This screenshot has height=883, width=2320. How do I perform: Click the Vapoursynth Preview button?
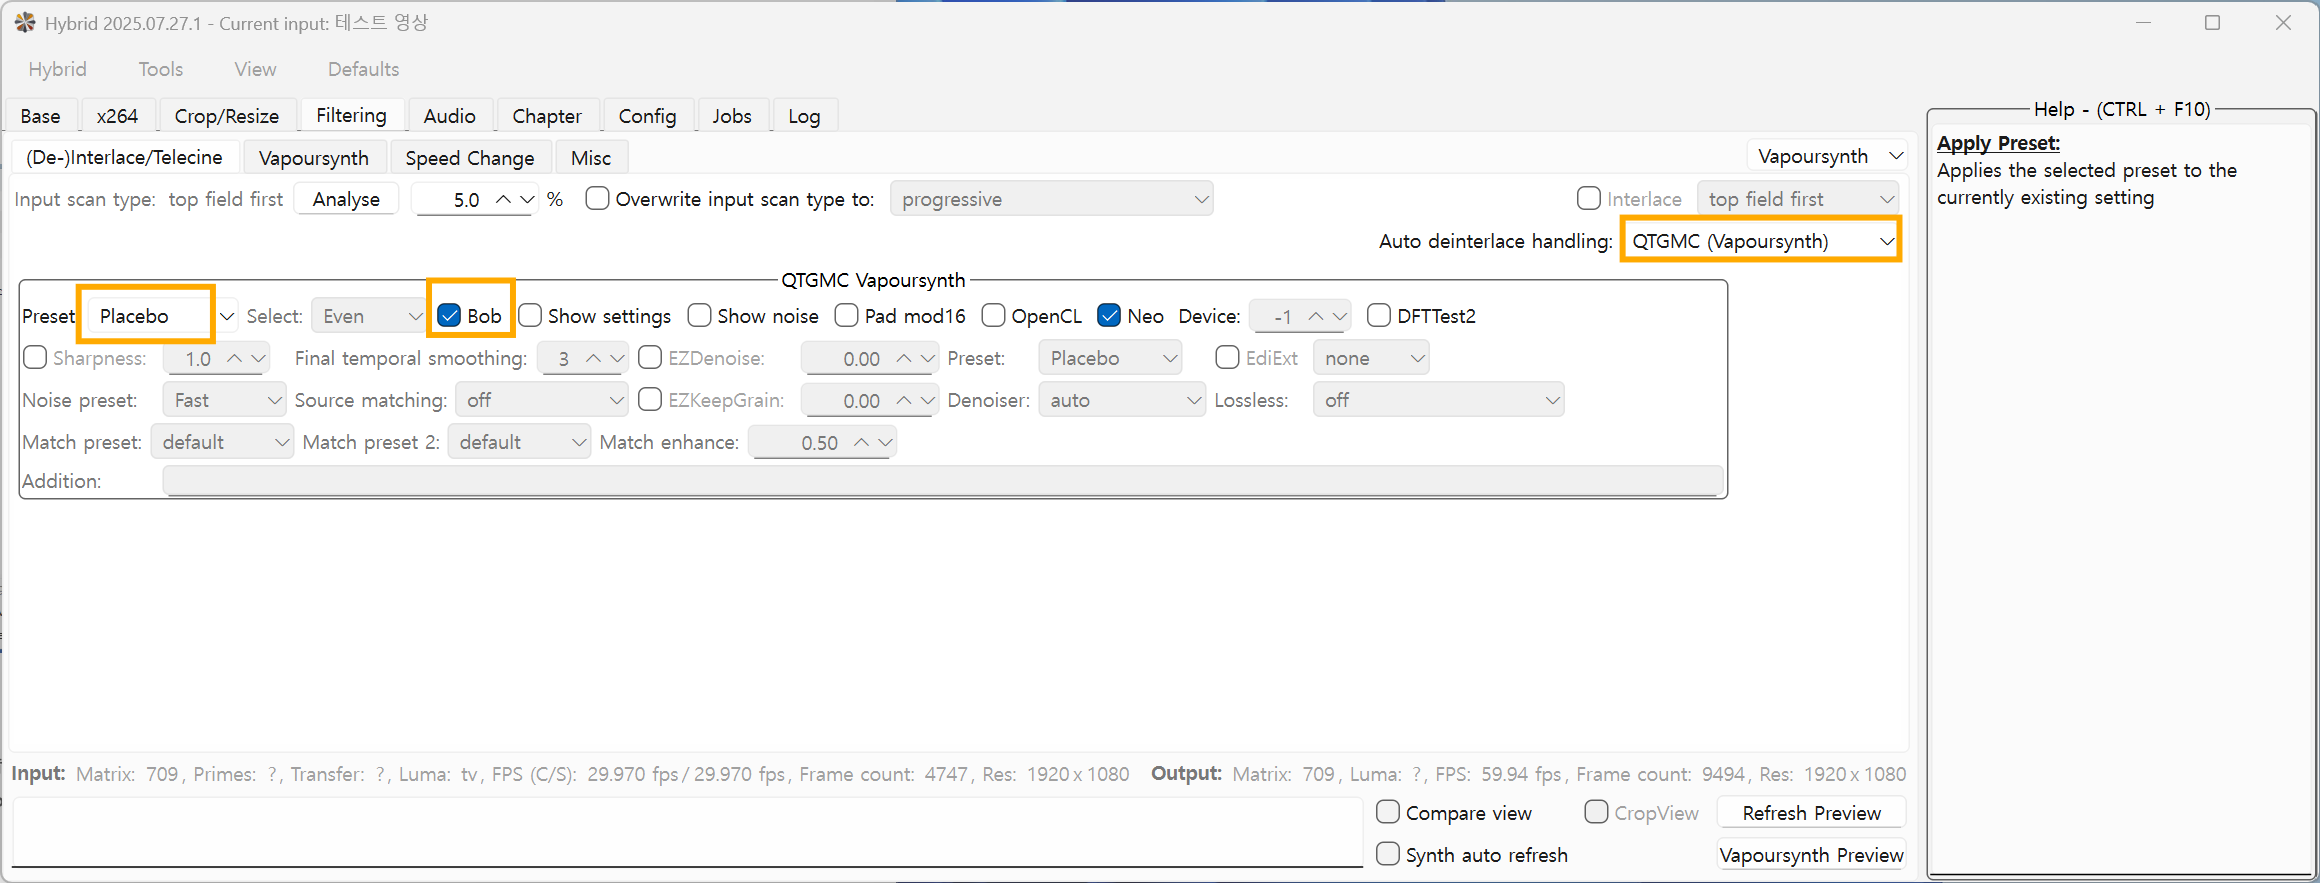1811,855
